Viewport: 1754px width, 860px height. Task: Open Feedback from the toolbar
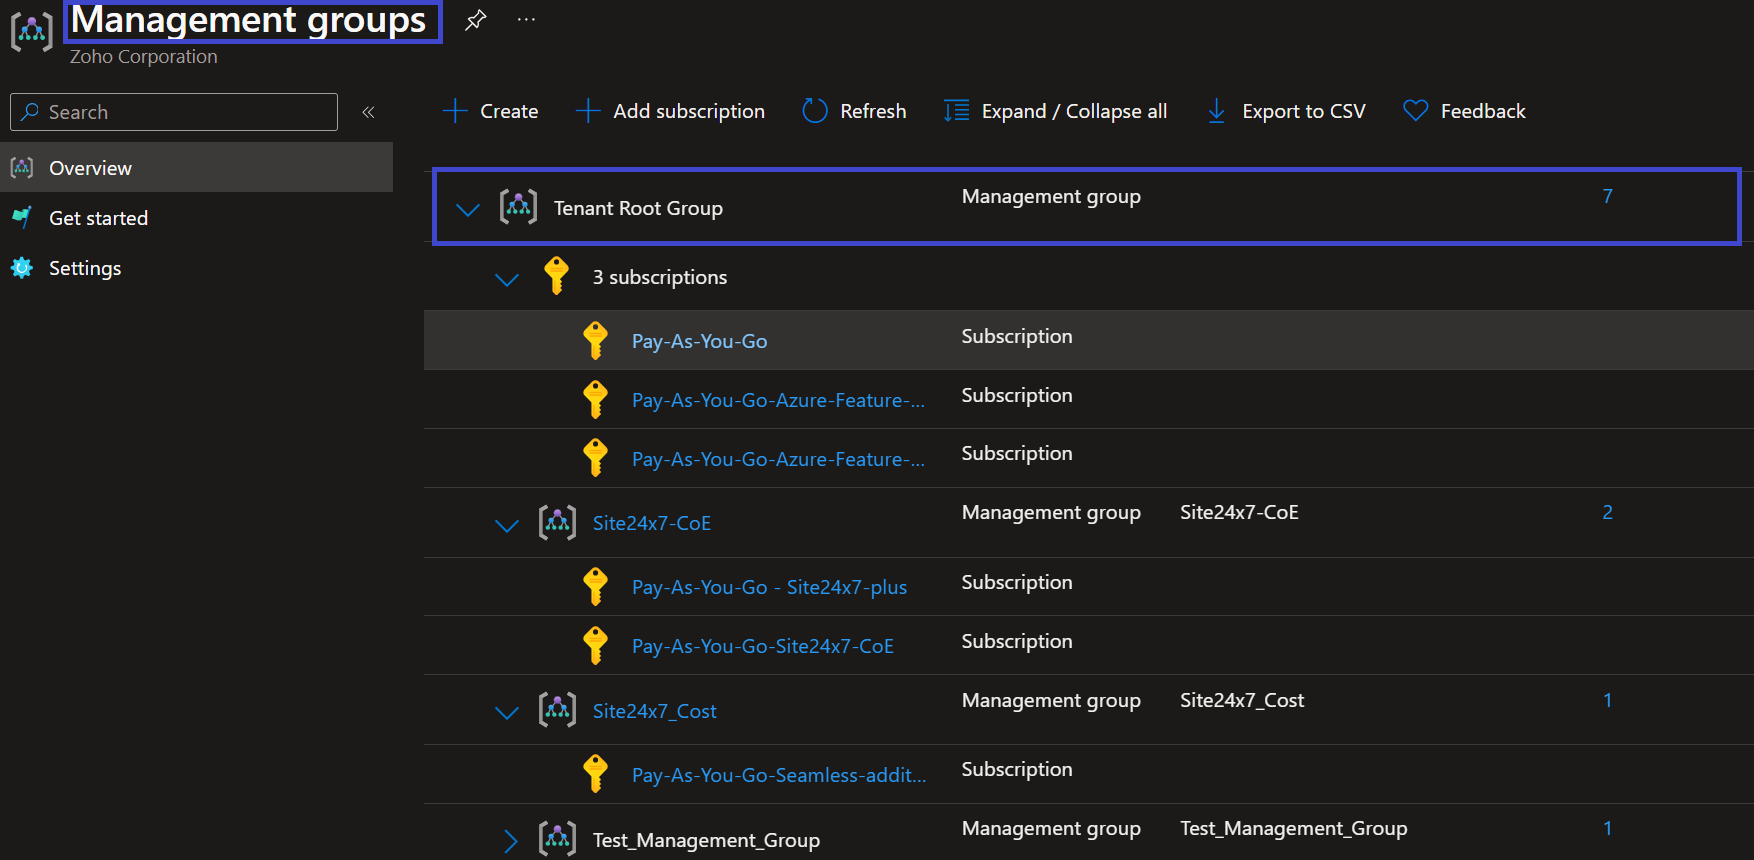click(1465, 111)
